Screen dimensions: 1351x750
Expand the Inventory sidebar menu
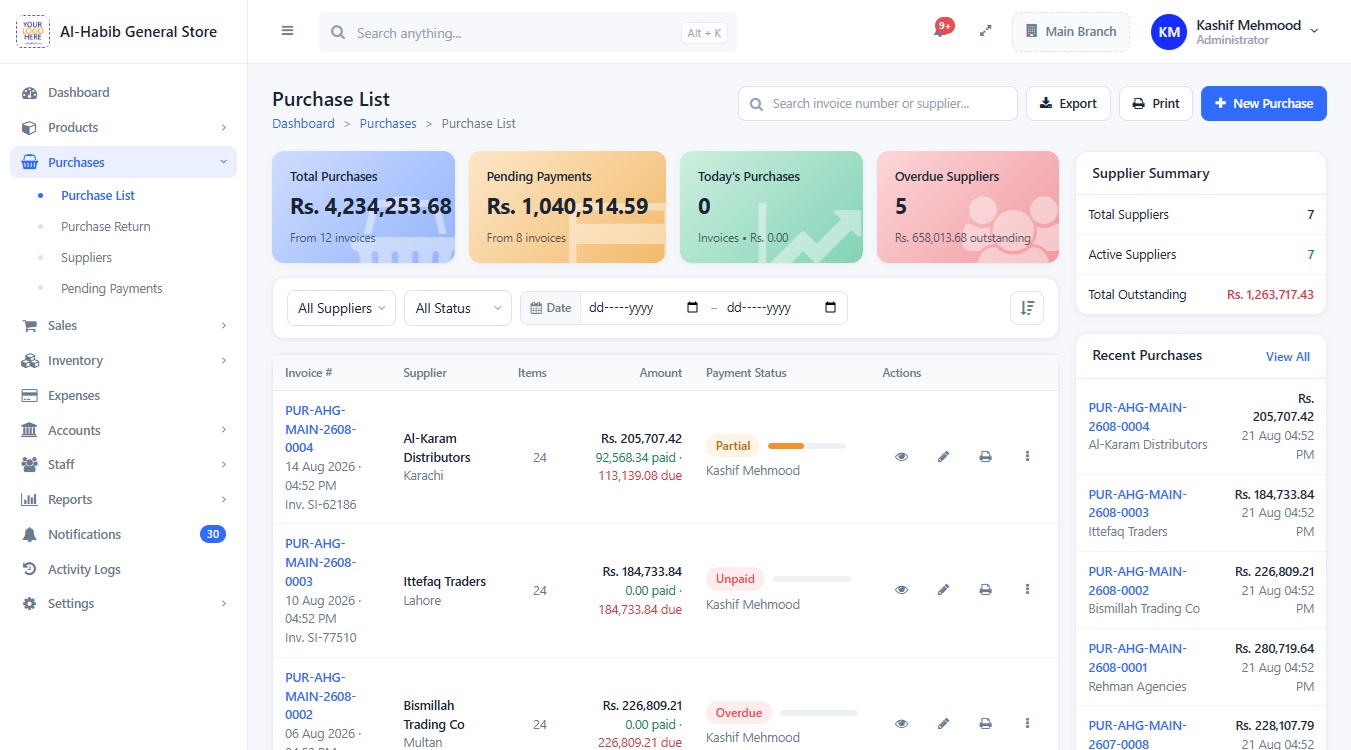(x=124, y=360)
